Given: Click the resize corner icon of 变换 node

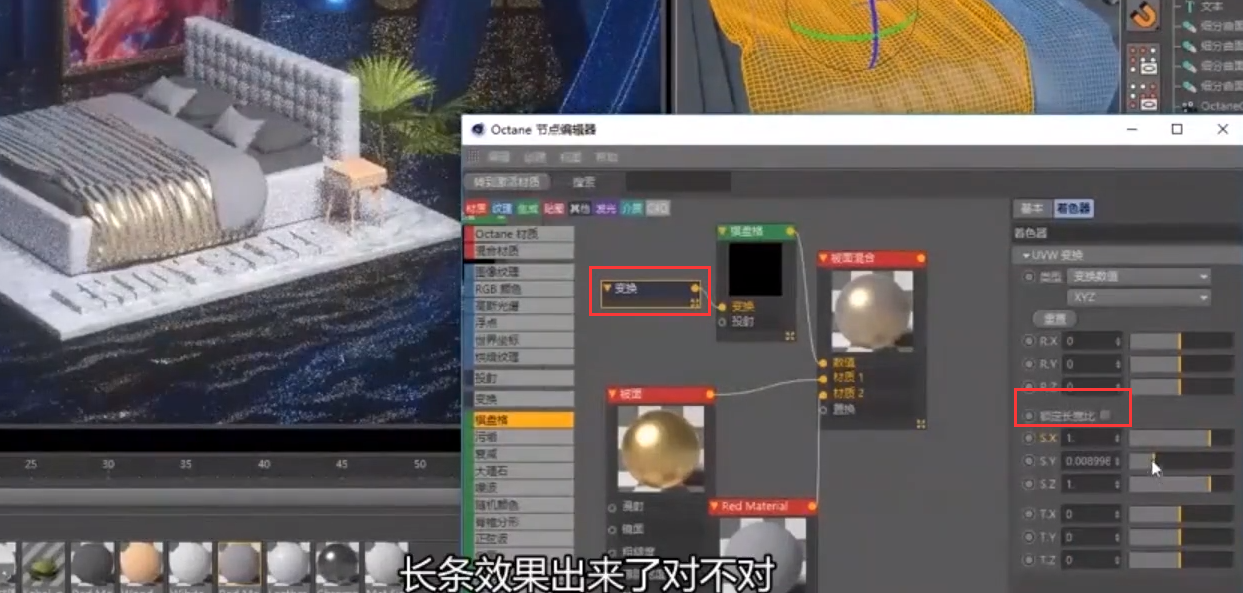Looking at the screenshot, I should click(695, 304).
